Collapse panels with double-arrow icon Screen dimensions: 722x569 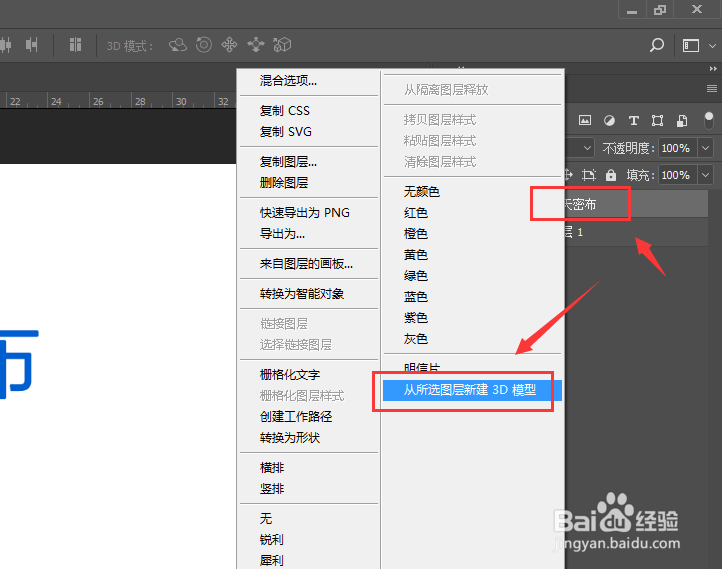(713, 69)
